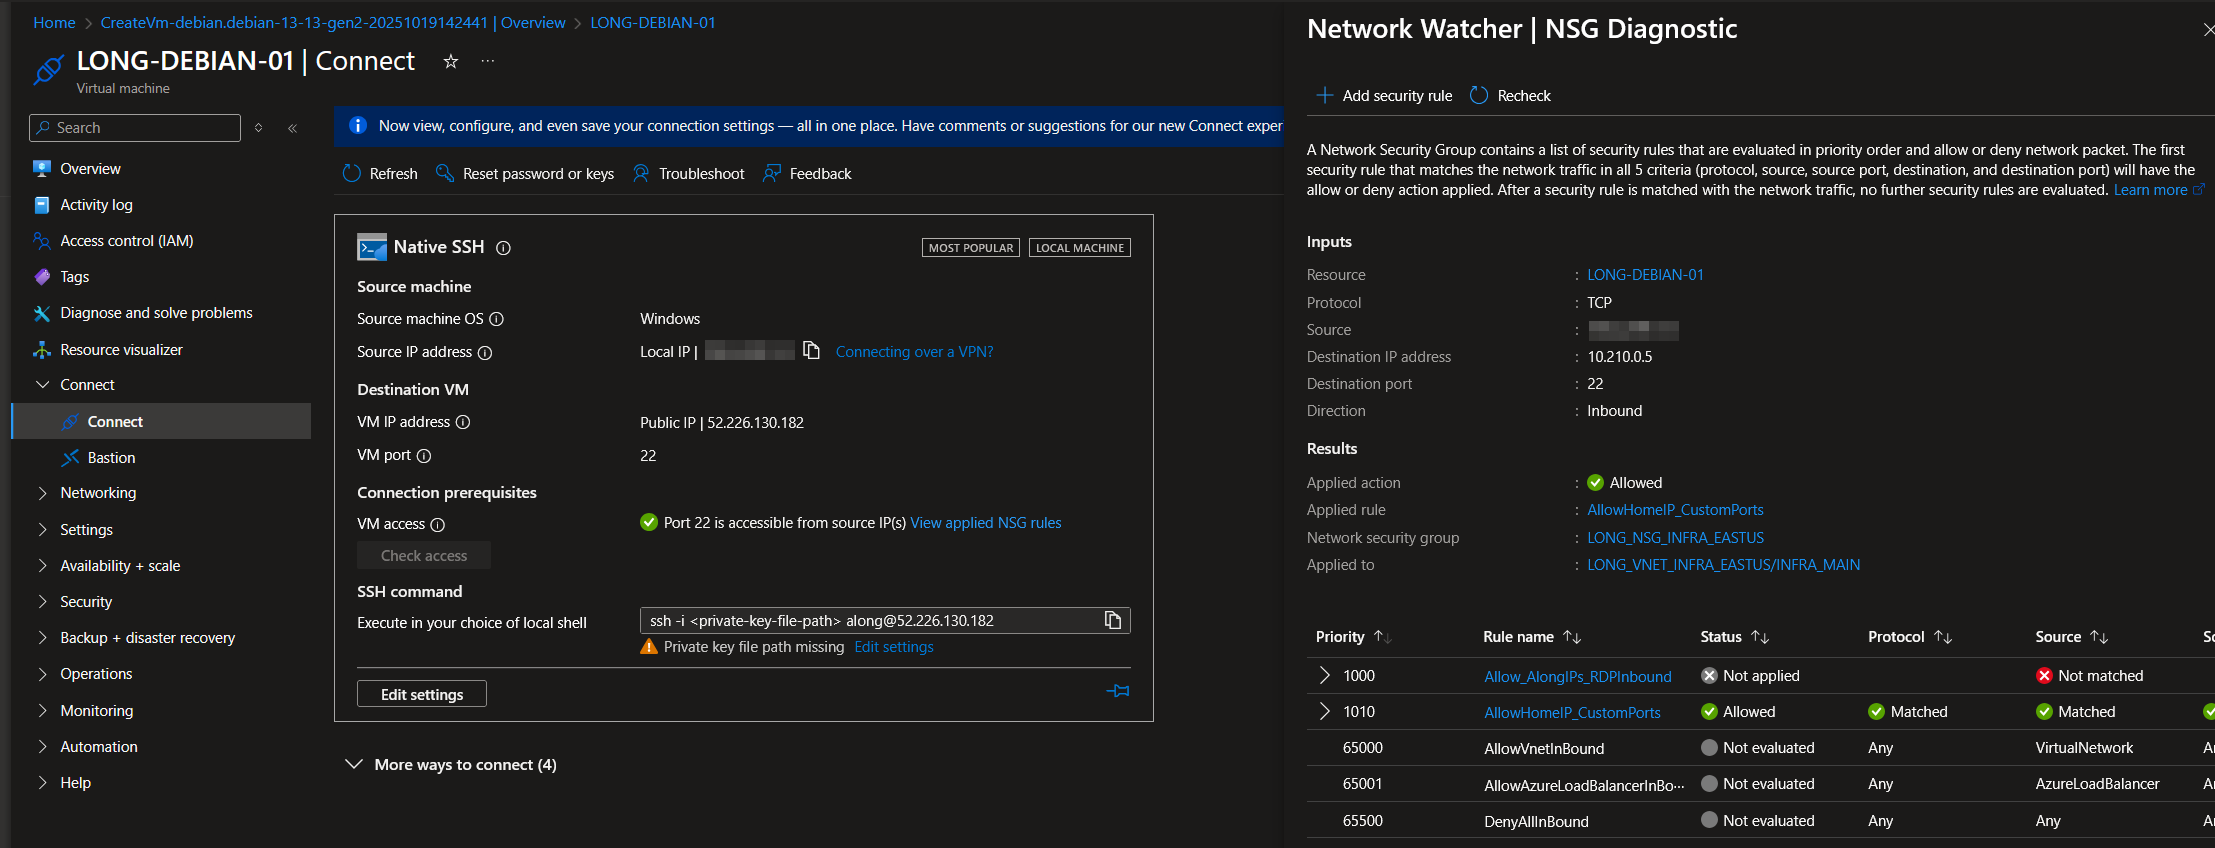Click the Recheck icon in NSG Diagnostic
Screen dimensions: 2215x848
click(x=1479, y=96)
